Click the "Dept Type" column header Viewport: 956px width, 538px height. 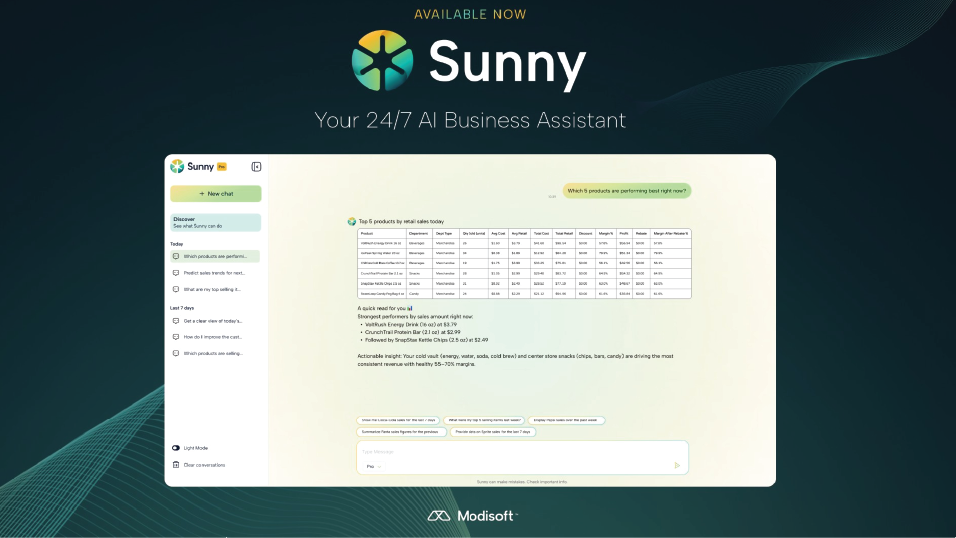[x=444, y=234]
